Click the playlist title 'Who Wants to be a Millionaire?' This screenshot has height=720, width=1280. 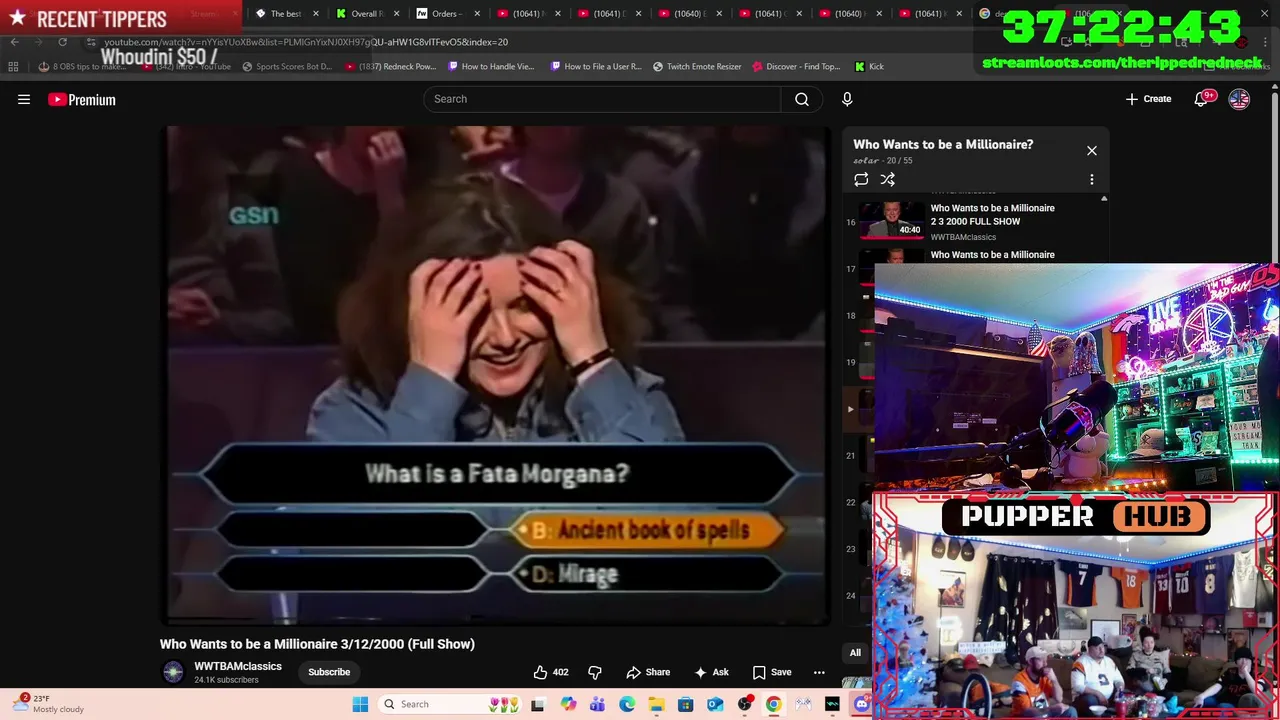pos(943,144)
